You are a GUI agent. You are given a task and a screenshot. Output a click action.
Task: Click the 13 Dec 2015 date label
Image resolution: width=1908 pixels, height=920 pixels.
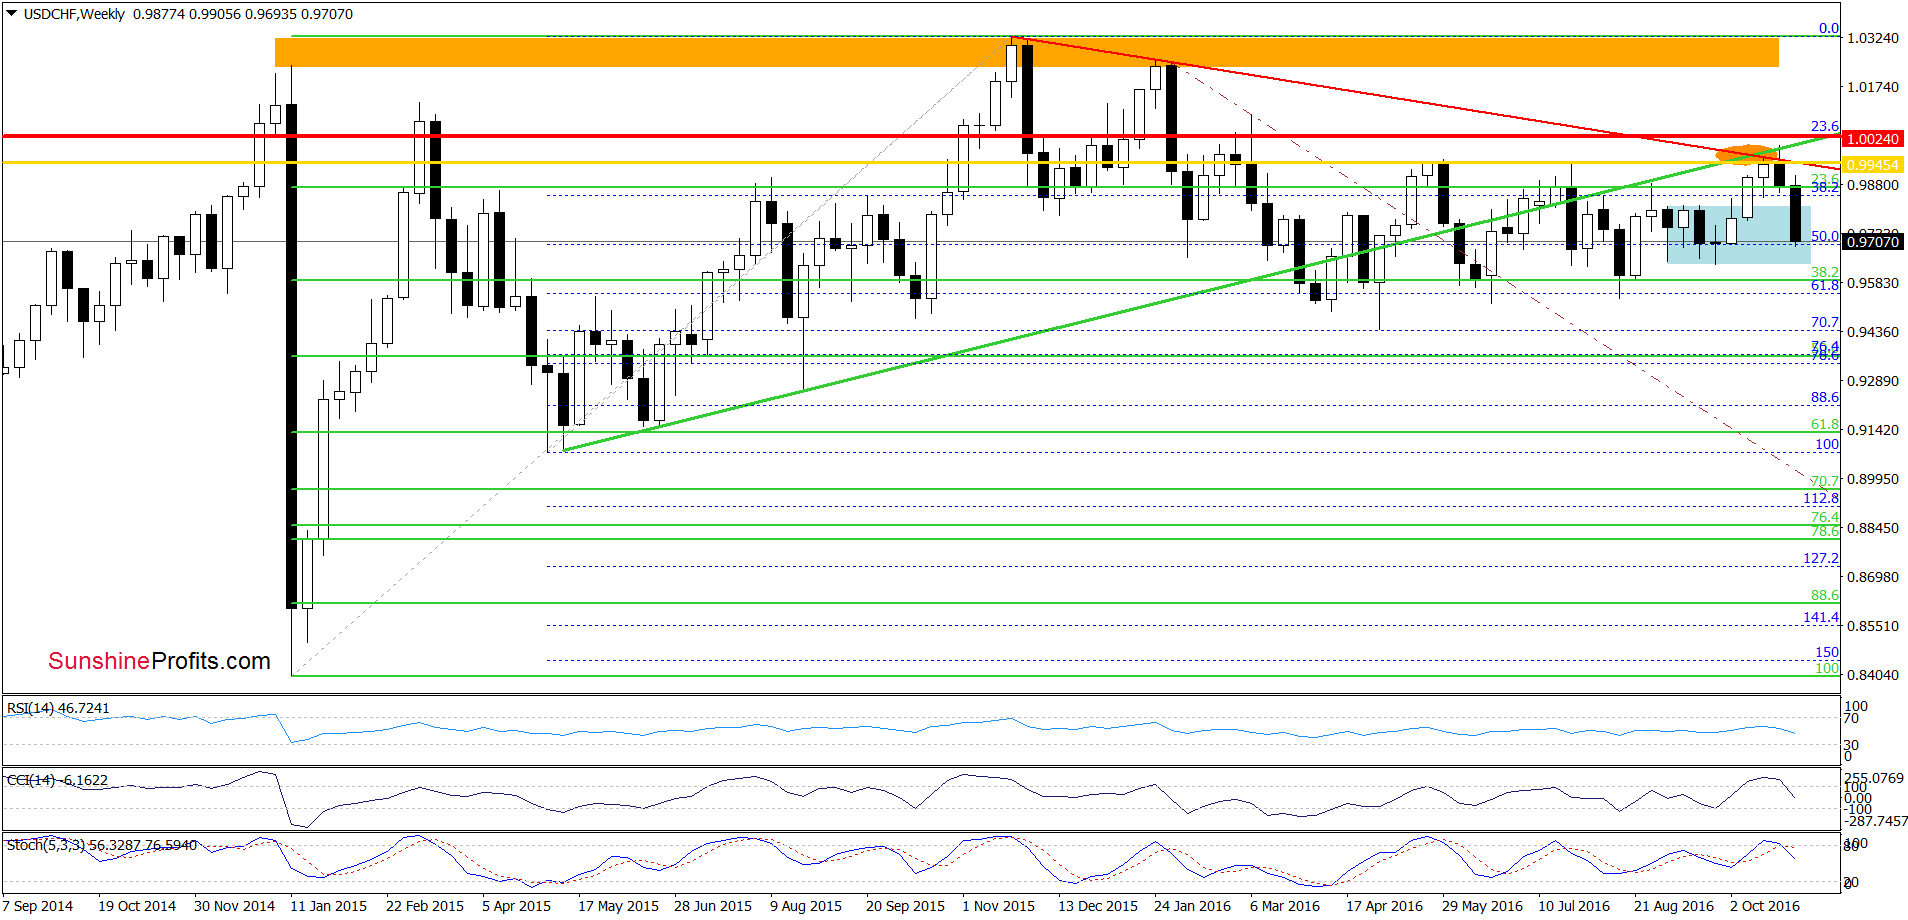coord(1098,906)
